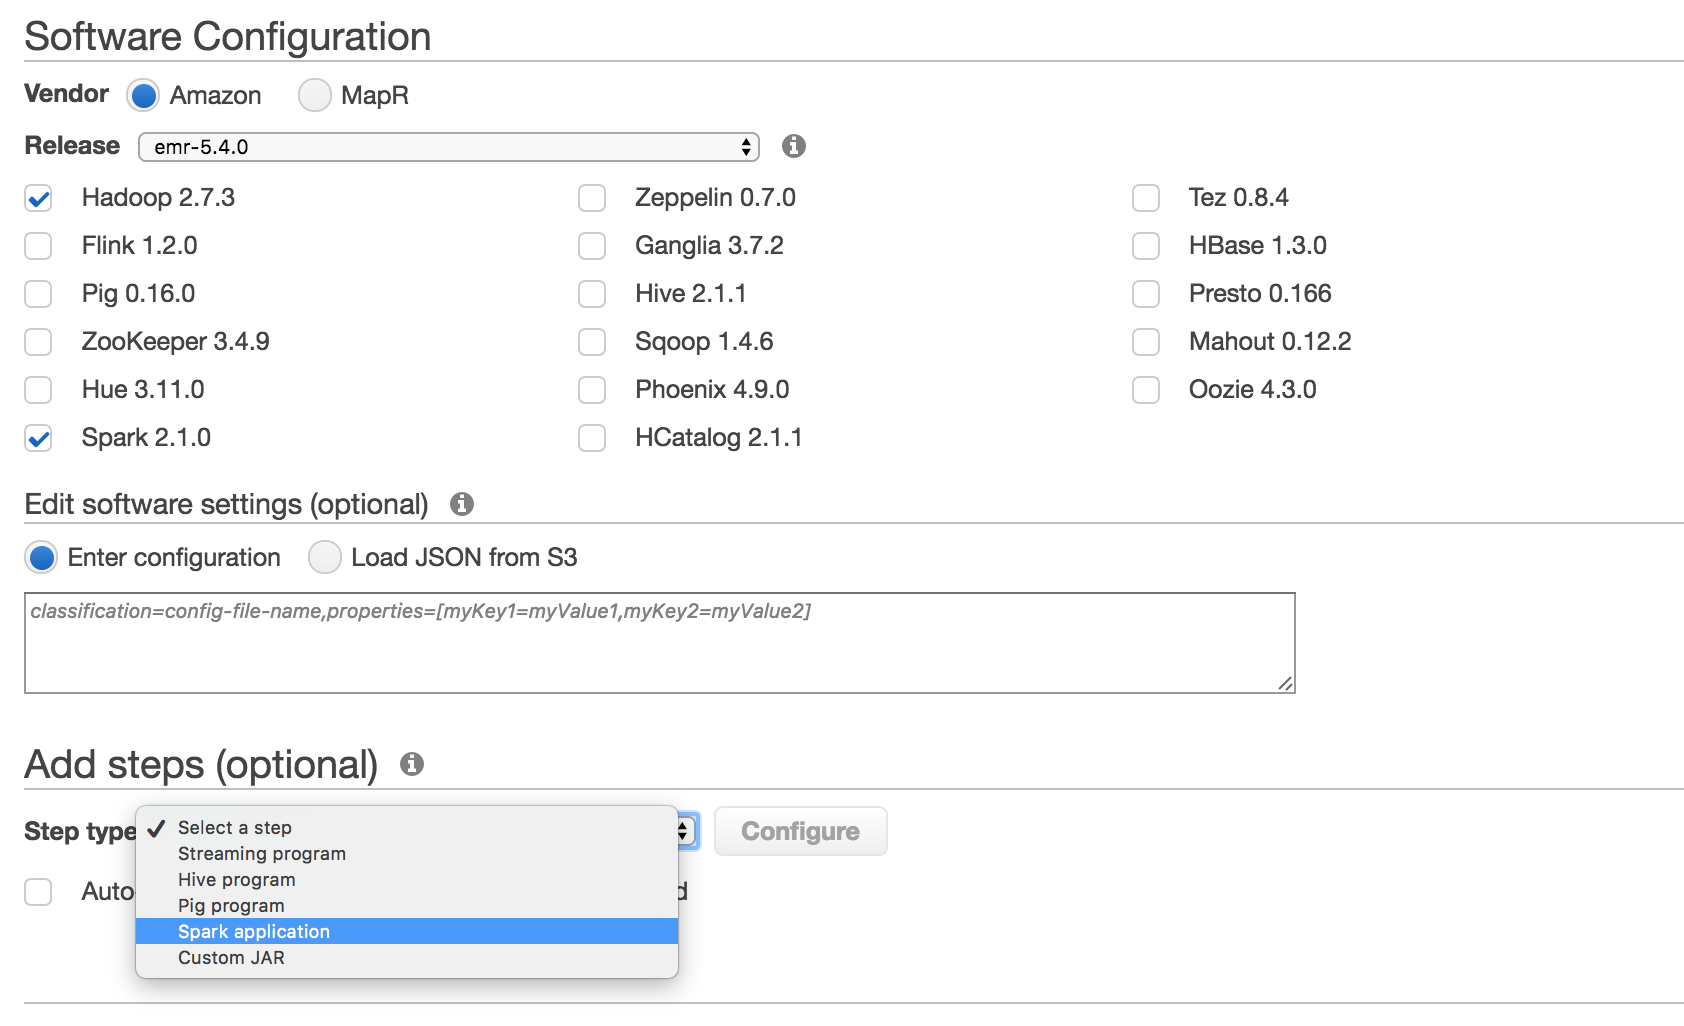Image resolution: width=1684 pixels, height=1026 pixels.
Task: Select the Amazon vendor radio button
Action: click(143, 95)
